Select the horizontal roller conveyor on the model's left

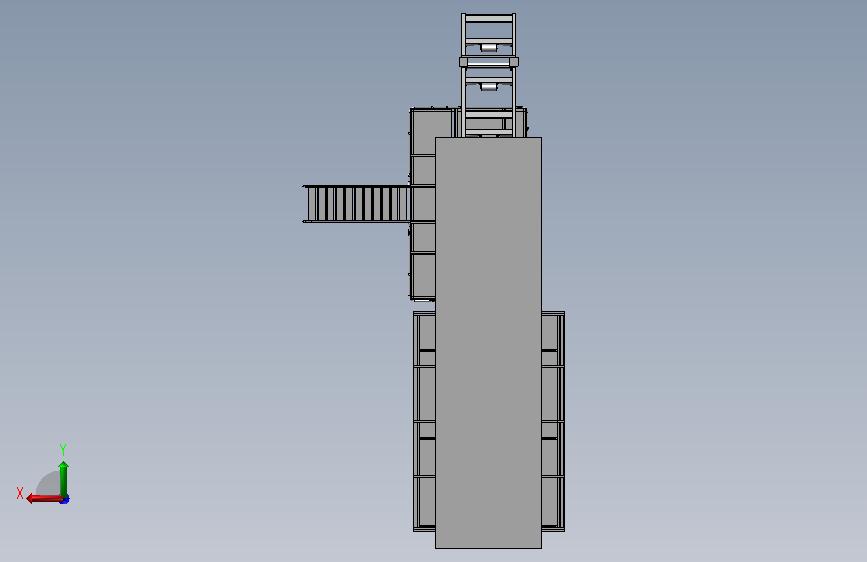[357, 204]
